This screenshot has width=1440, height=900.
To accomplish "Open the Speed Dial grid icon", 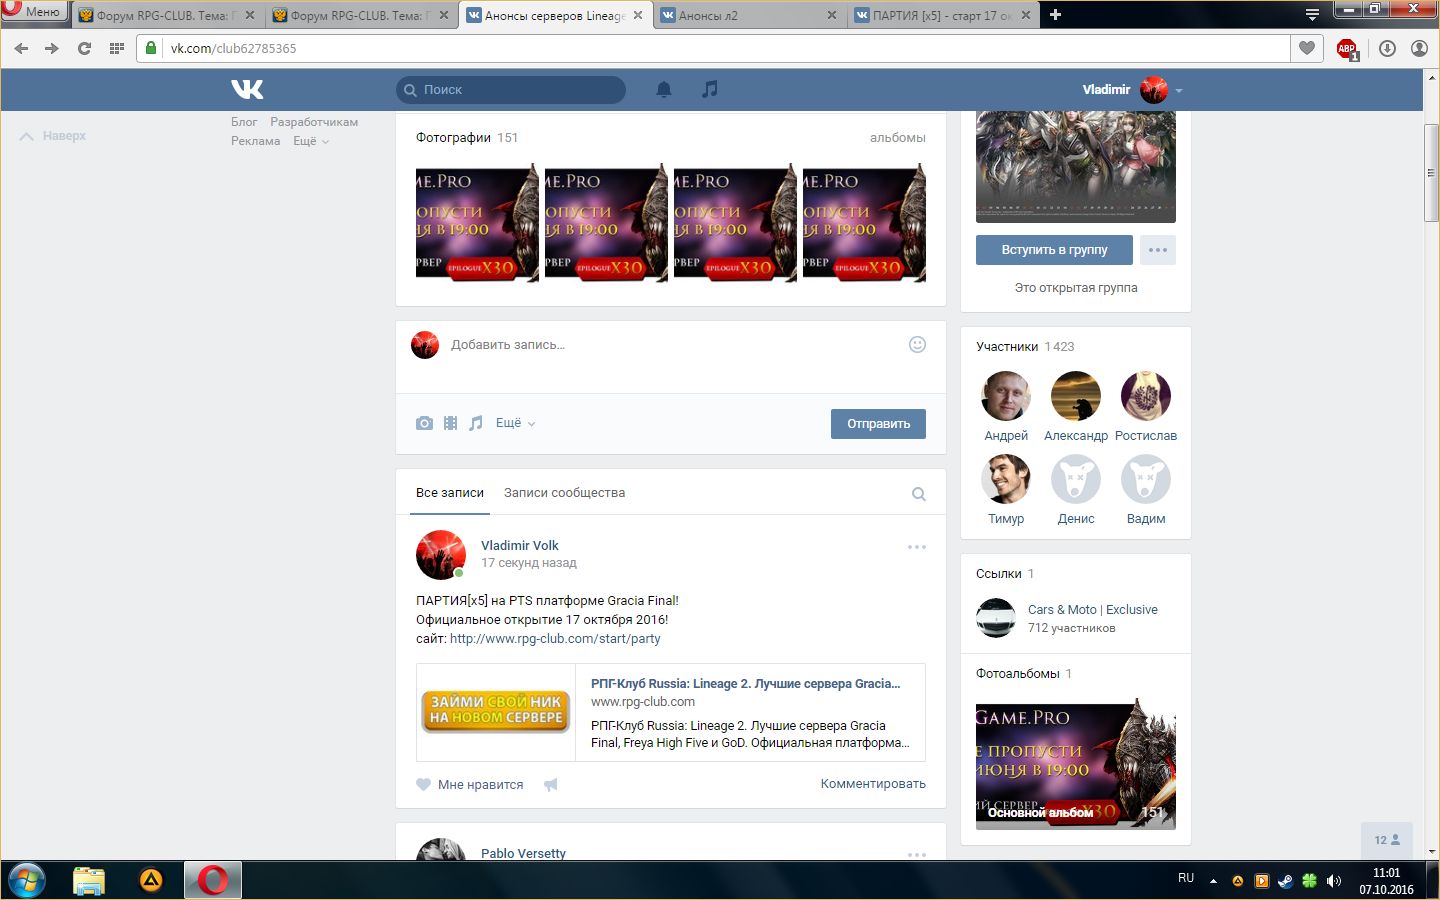I will pos(117,48).
